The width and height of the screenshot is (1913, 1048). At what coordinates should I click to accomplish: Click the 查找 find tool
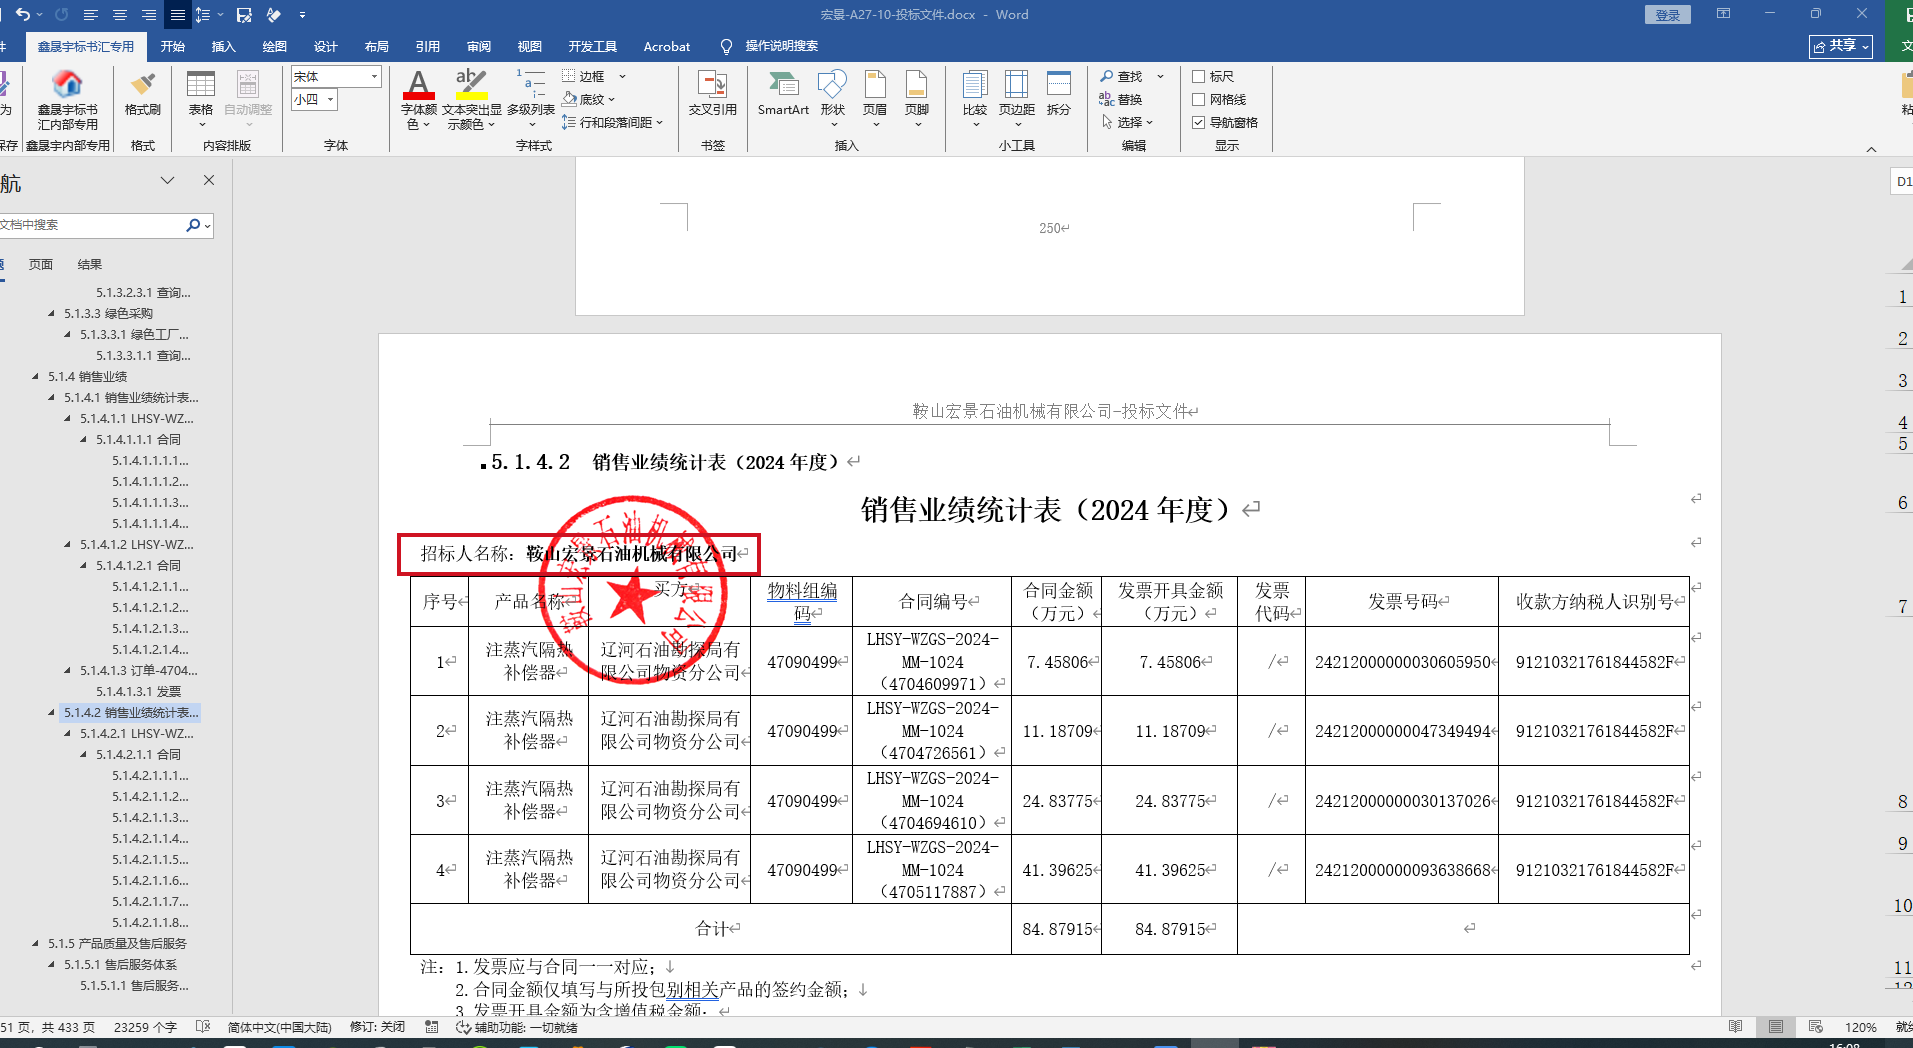(1121, 76)
